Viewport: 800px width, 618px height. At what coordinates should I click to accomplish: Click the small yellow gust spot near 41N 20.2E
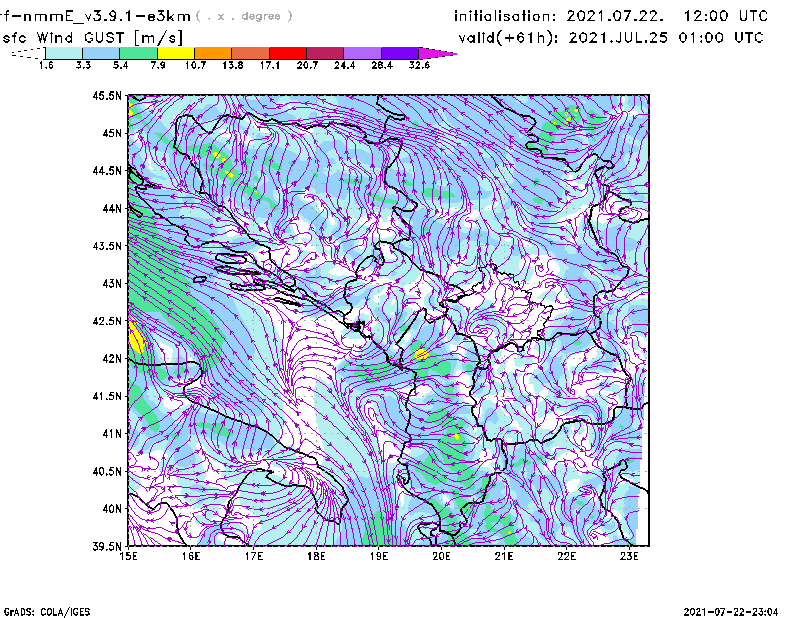coord(457,437)
